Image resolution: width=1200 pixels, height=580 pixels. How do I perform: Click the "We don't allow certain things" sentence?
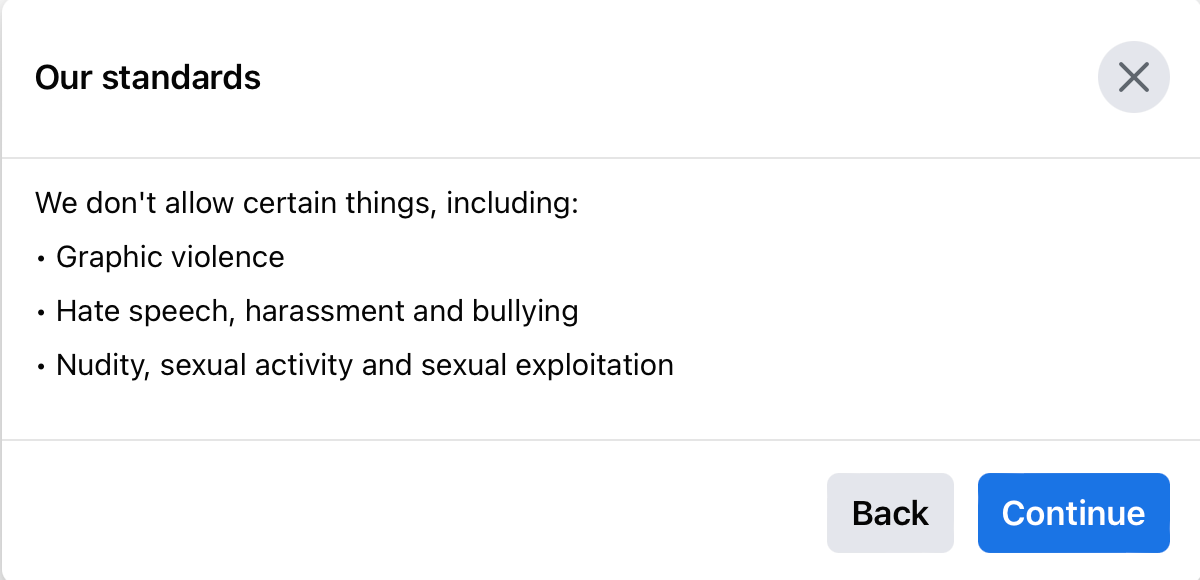pos(307,204)
